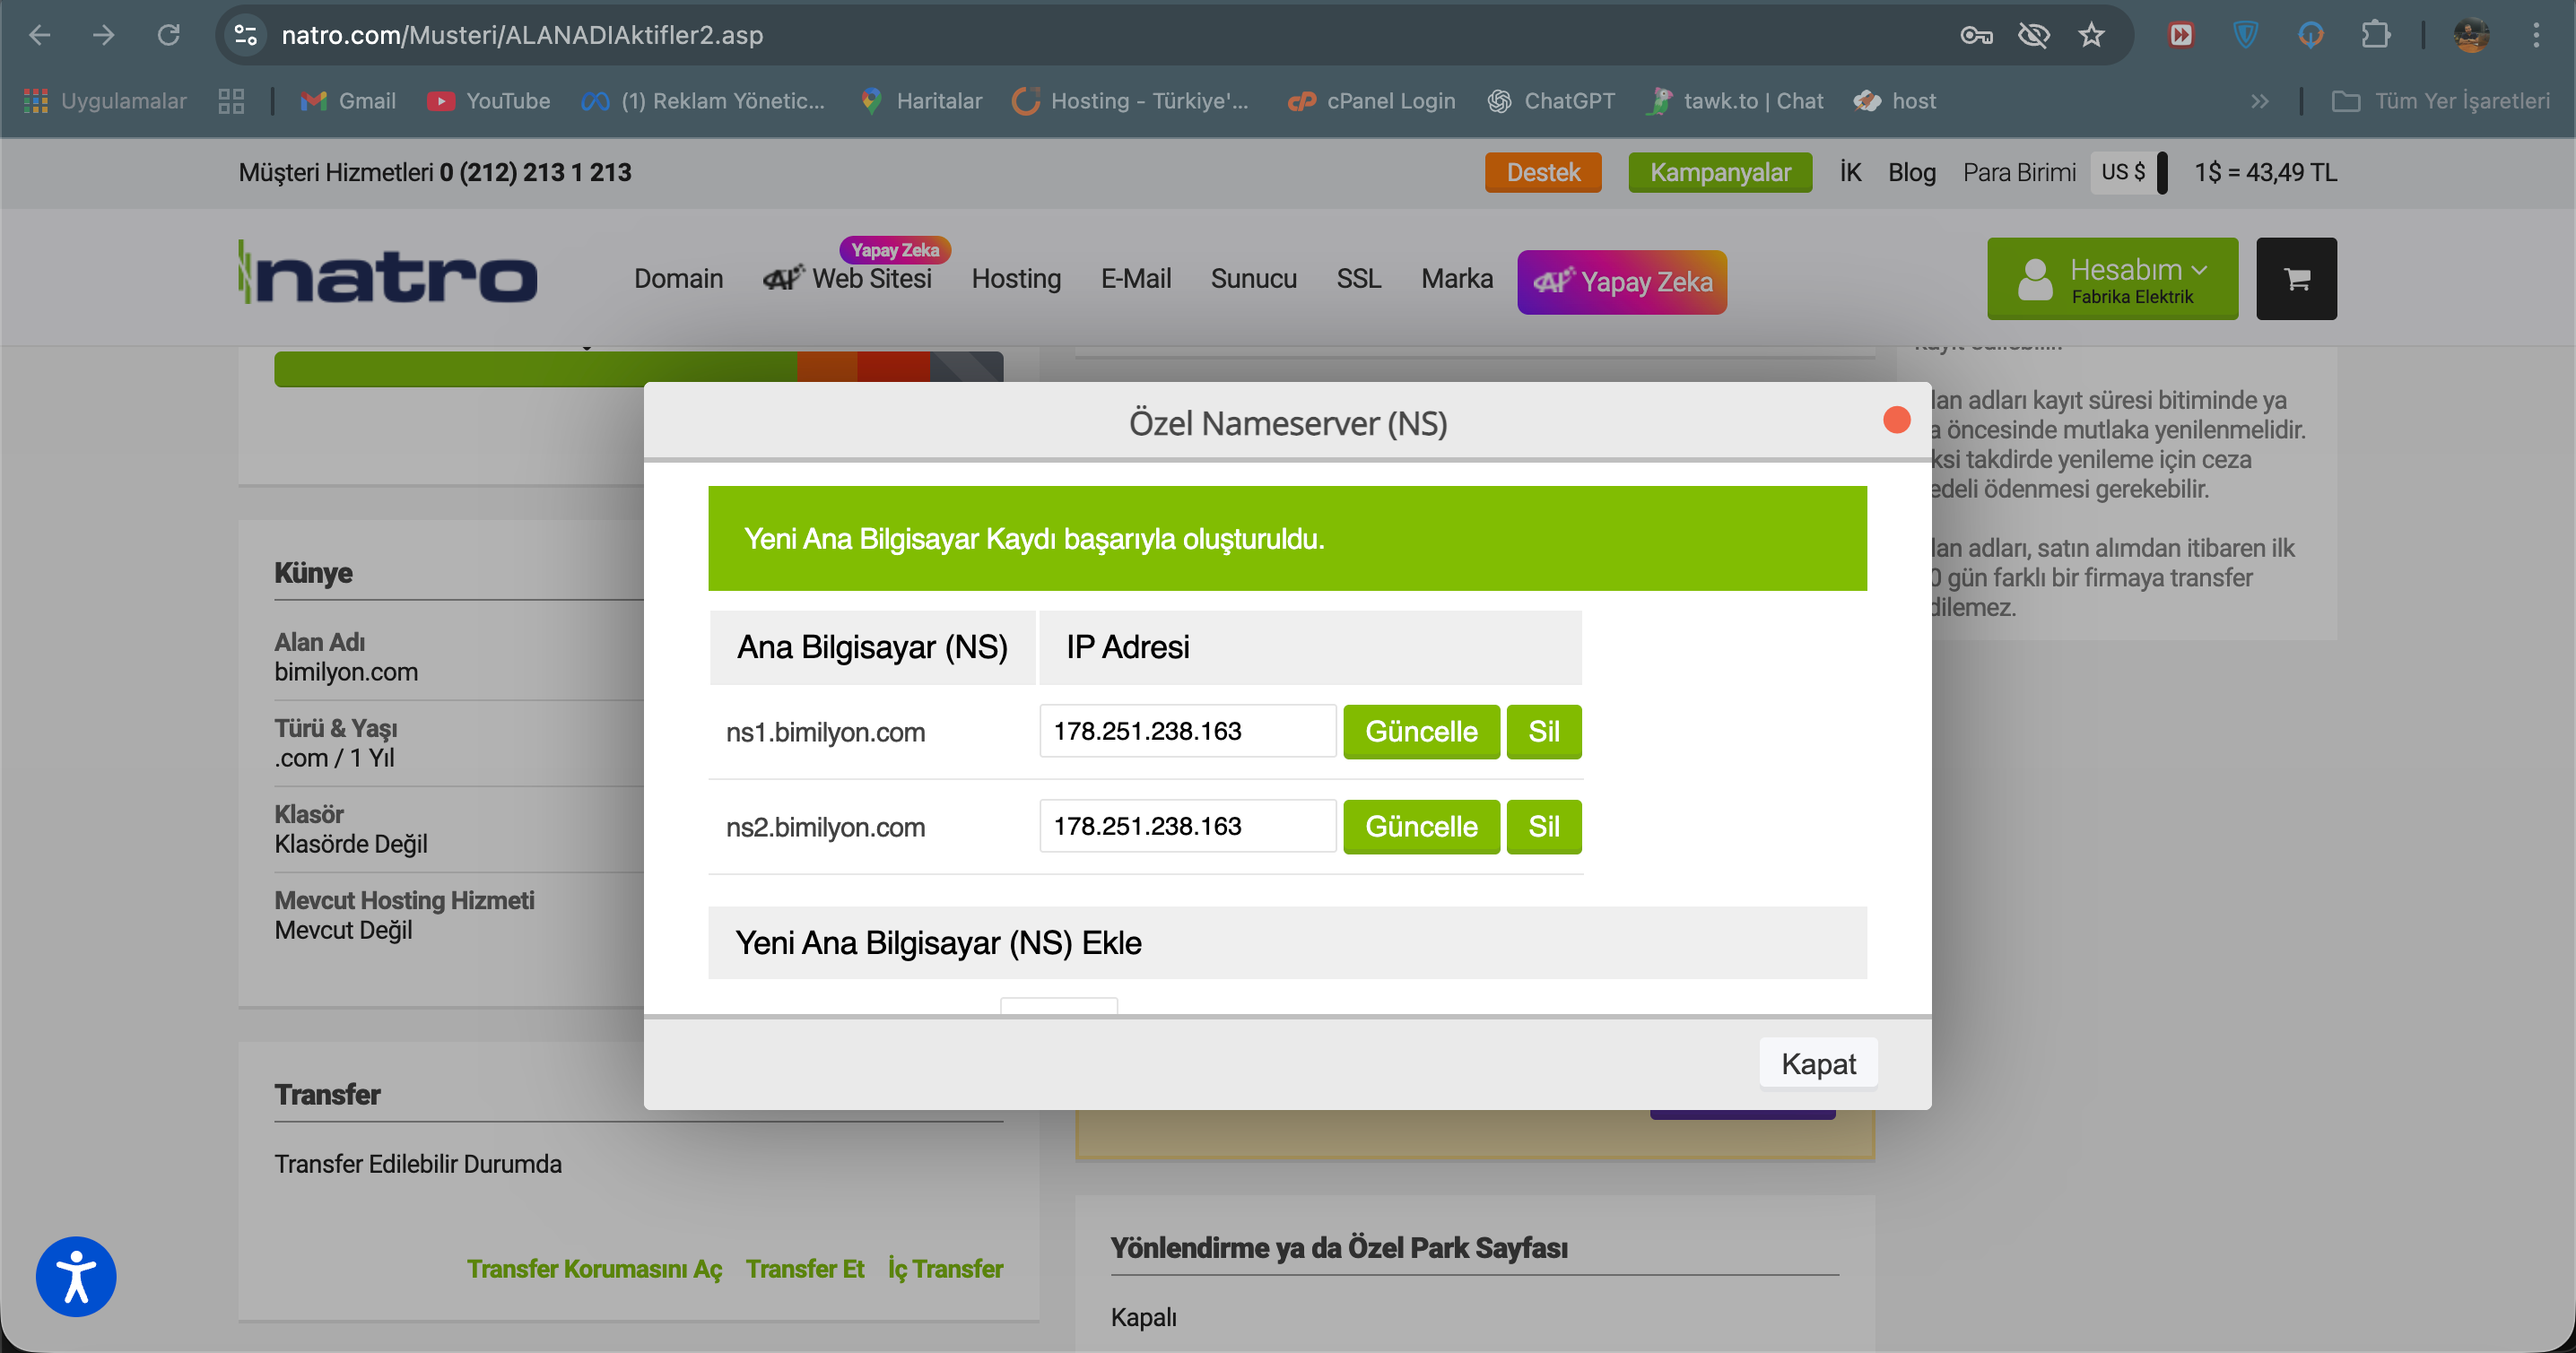Open the SSL menu
The height and width of the screenshot is (1353, 2576).
pos(1359,278)
